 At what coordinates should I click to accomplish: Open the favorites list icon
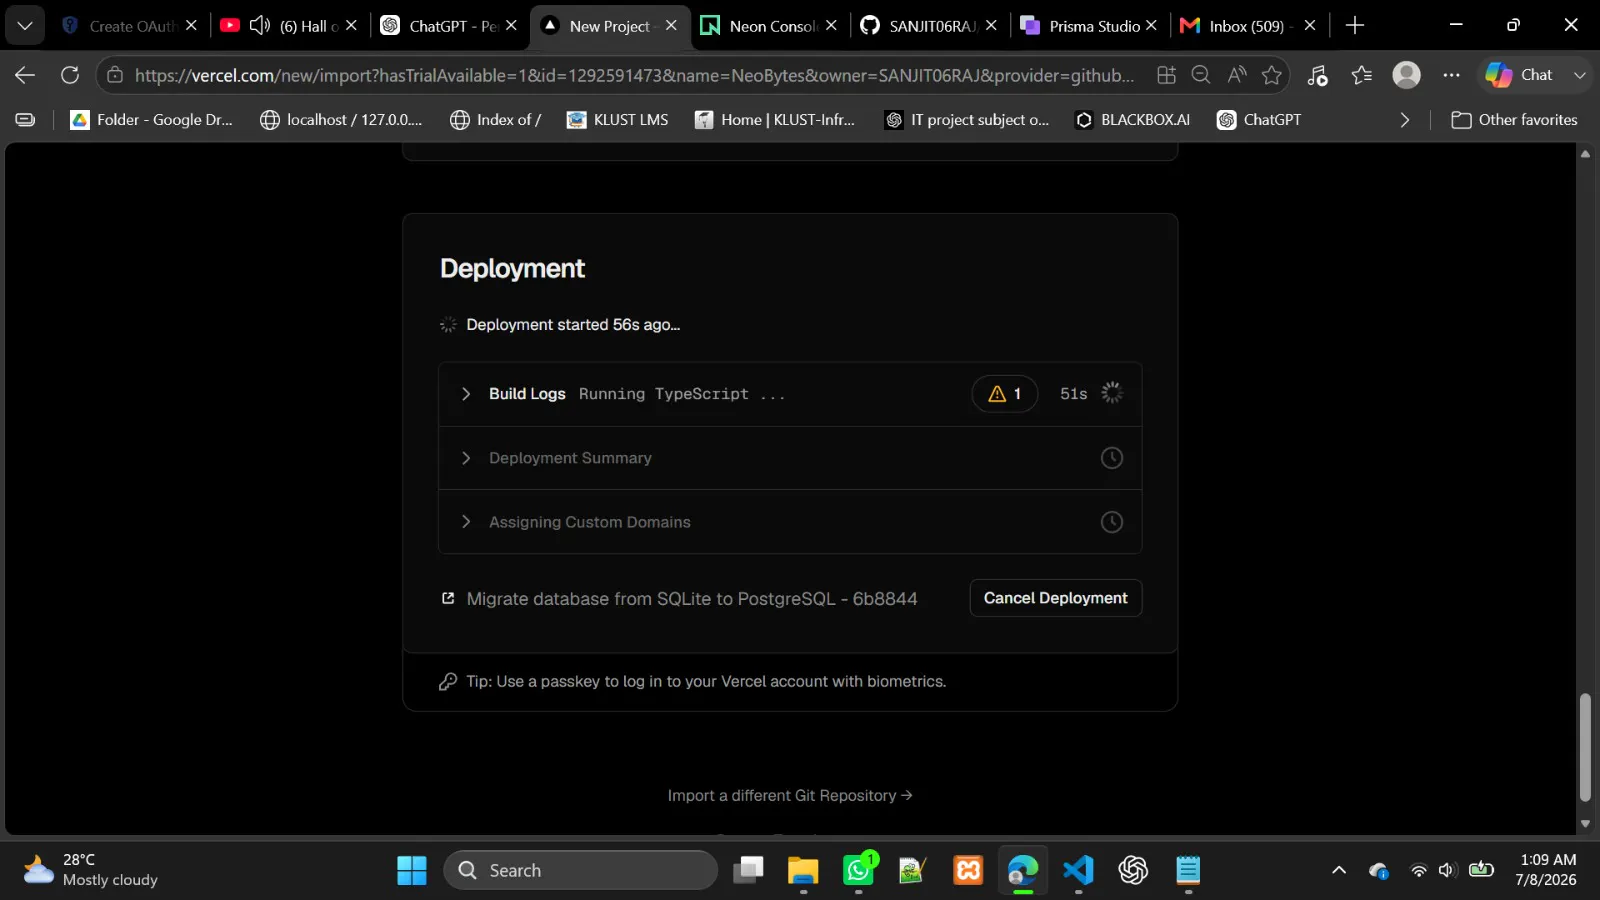(1362, 75)
